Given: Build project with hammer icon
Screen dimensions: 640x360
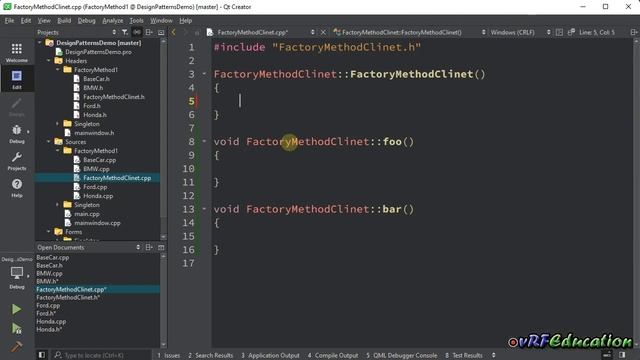Looking at the screenshot, I should coord(16,347).
